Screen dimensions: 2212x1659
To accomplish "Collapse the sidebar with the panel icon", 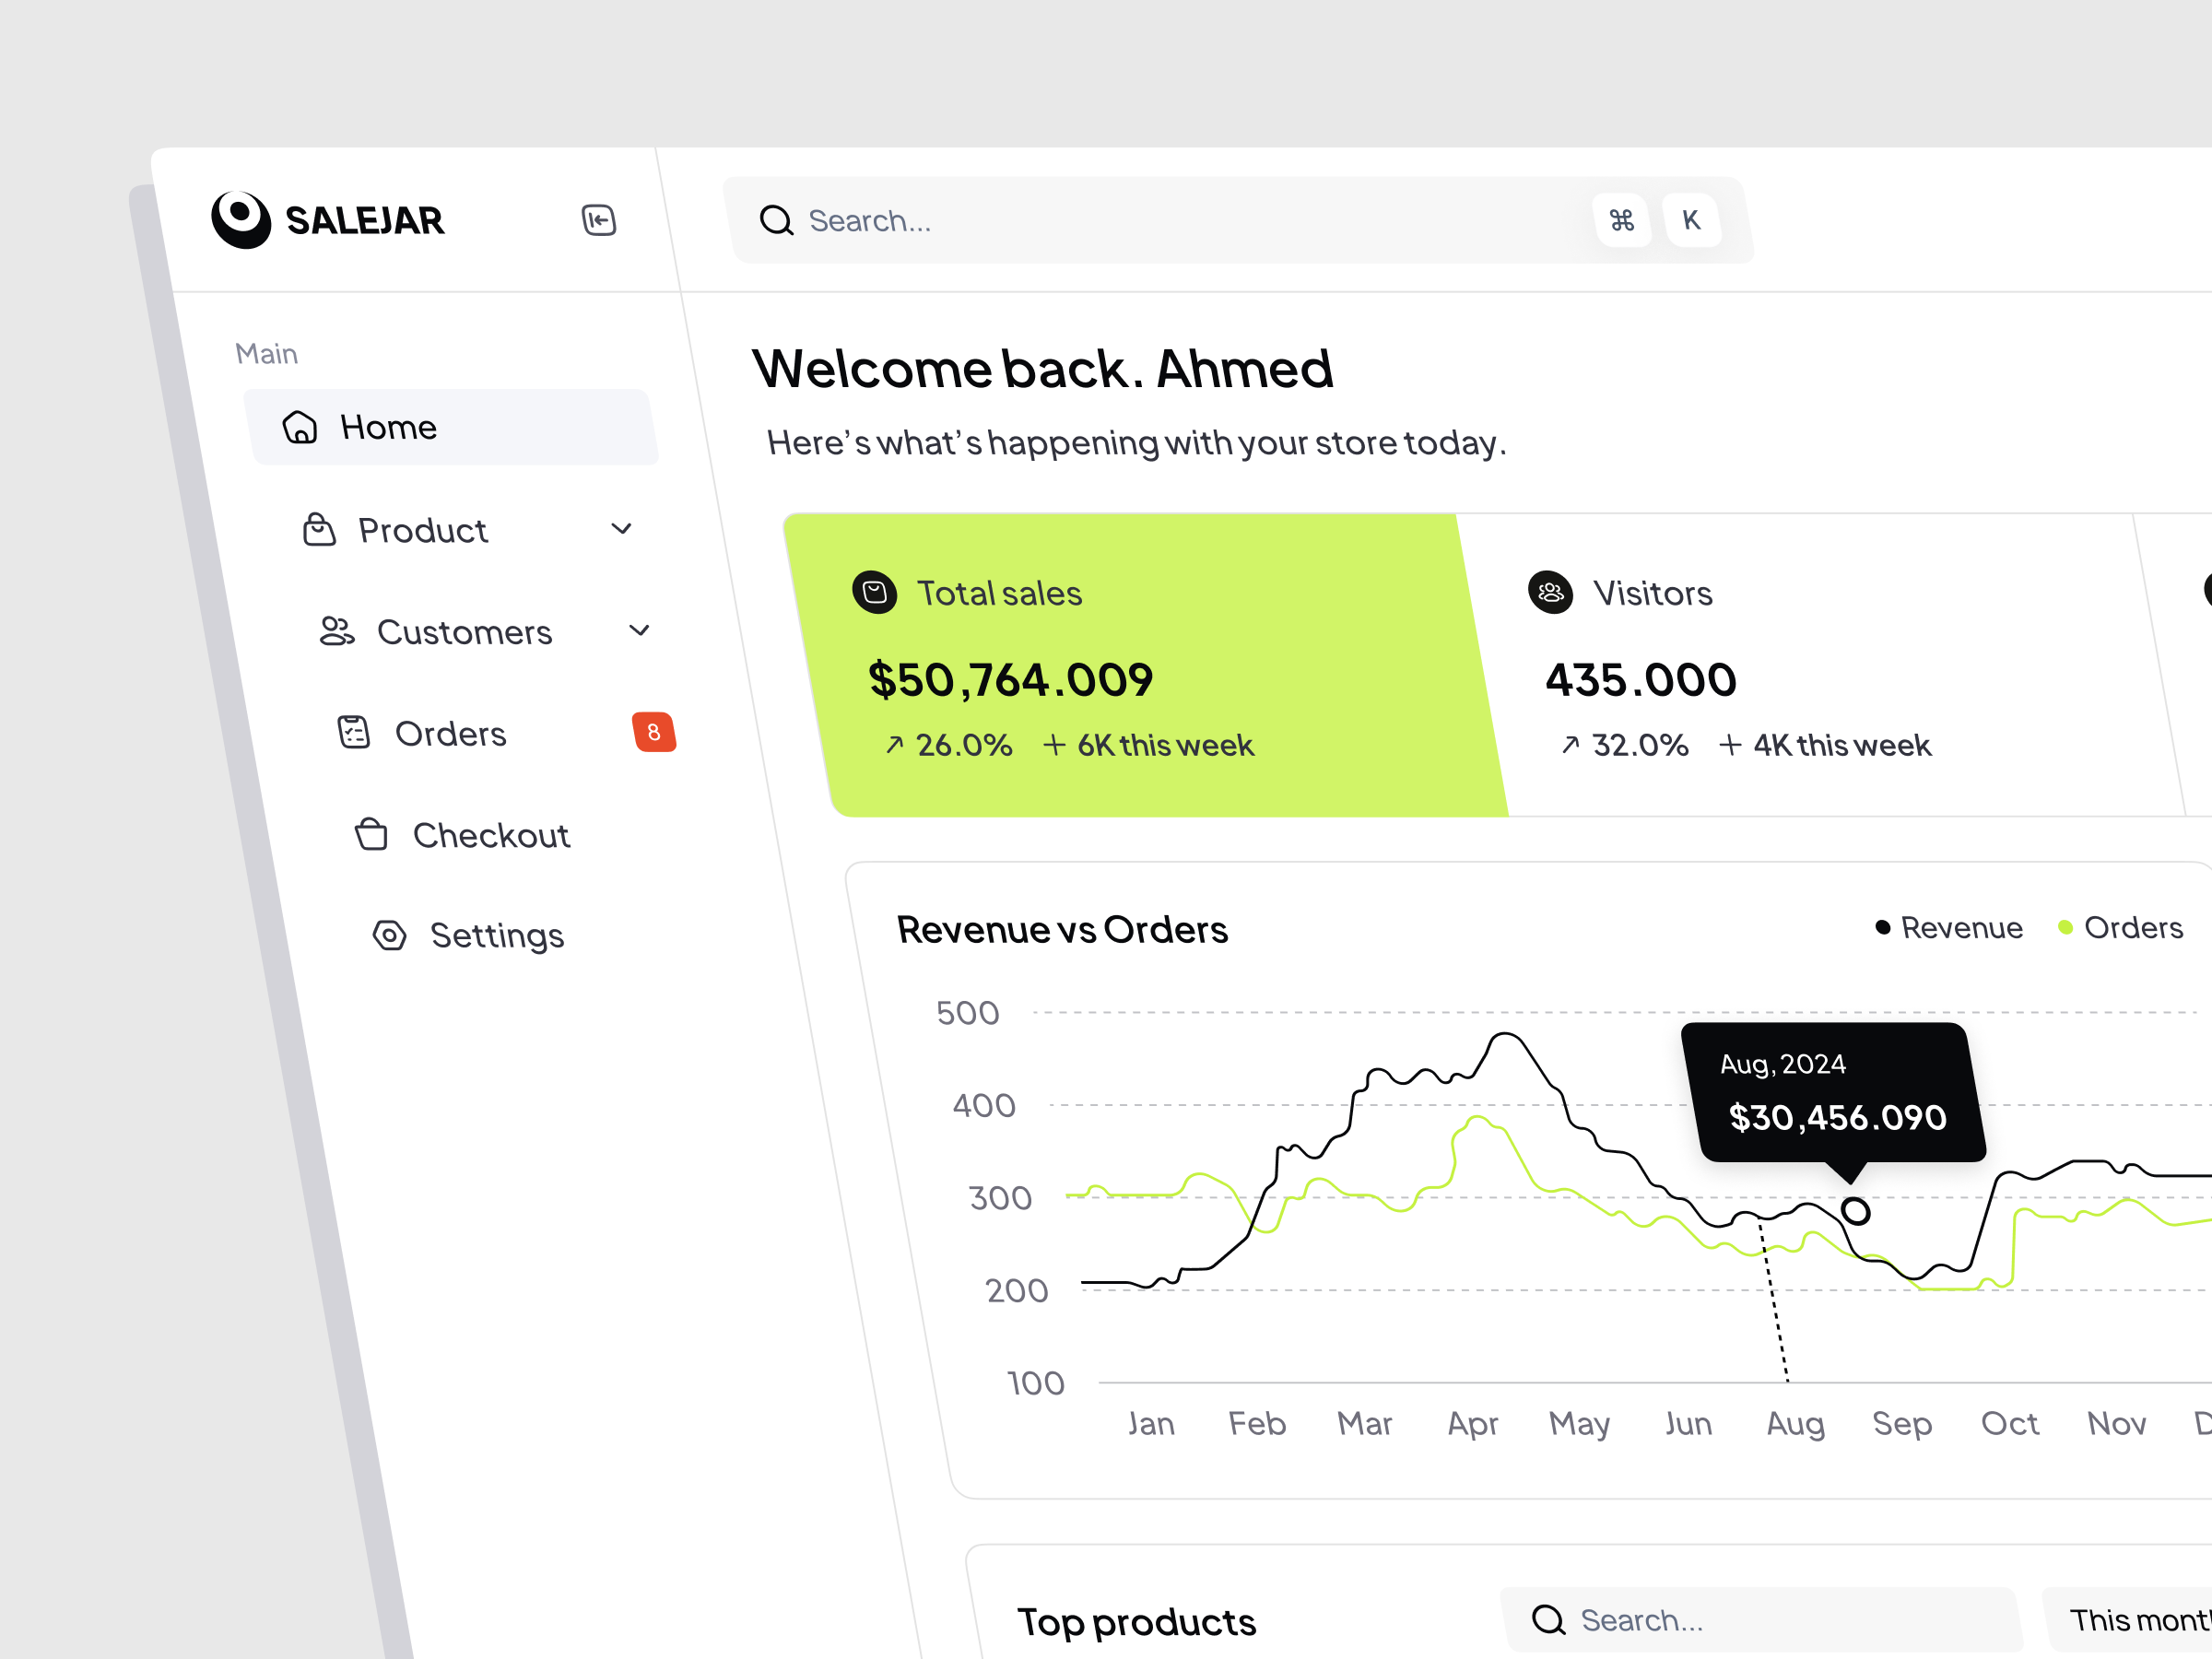I will coord(598,219).
